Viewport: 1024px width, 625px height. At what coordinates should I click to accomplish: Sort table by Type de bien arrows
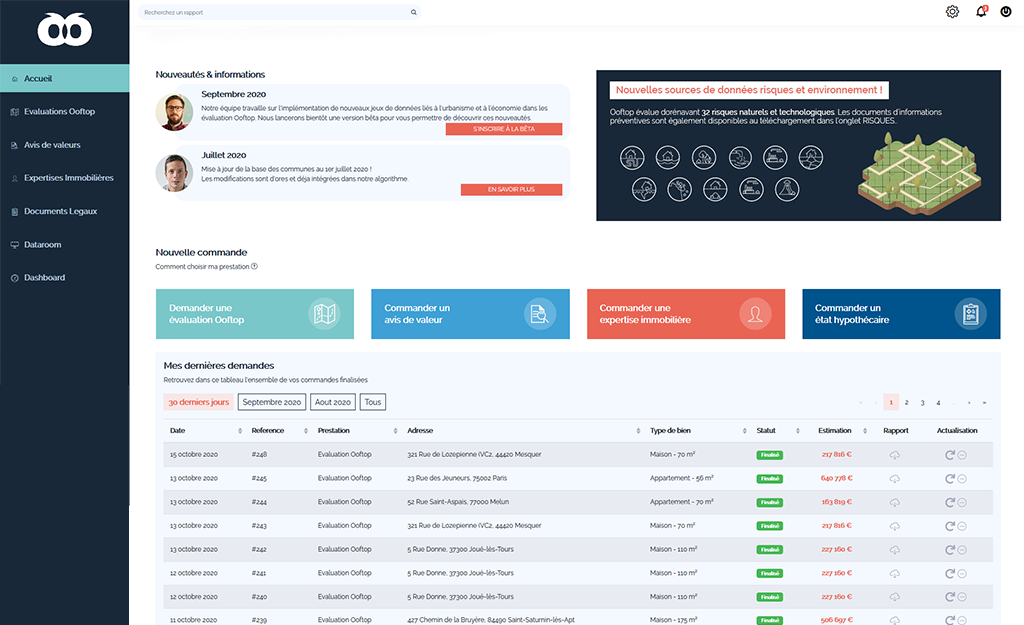(744, 431)
